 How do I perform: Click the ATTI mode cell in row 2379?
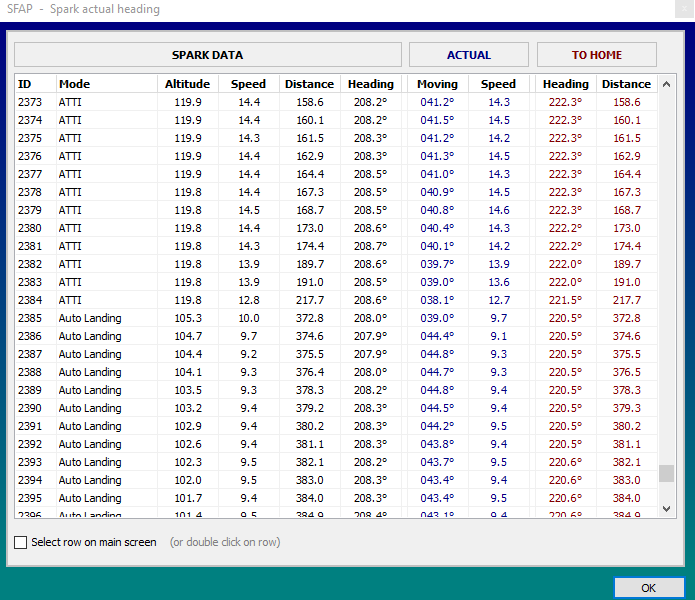pos(70,210)
